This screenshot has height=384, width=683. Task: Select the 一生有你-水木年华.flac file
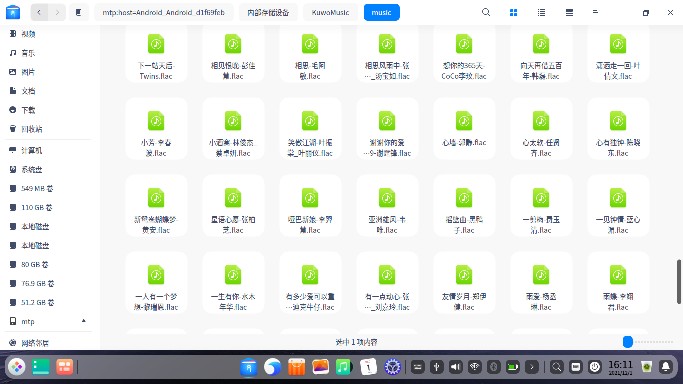pyautogui.click(x=233, y=283)
